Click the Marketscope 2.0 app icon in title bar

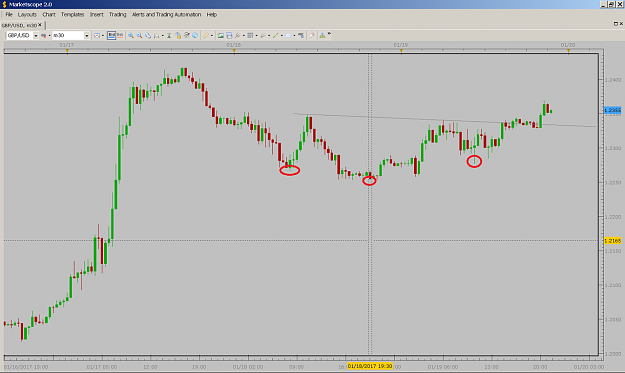click(4, 4)
